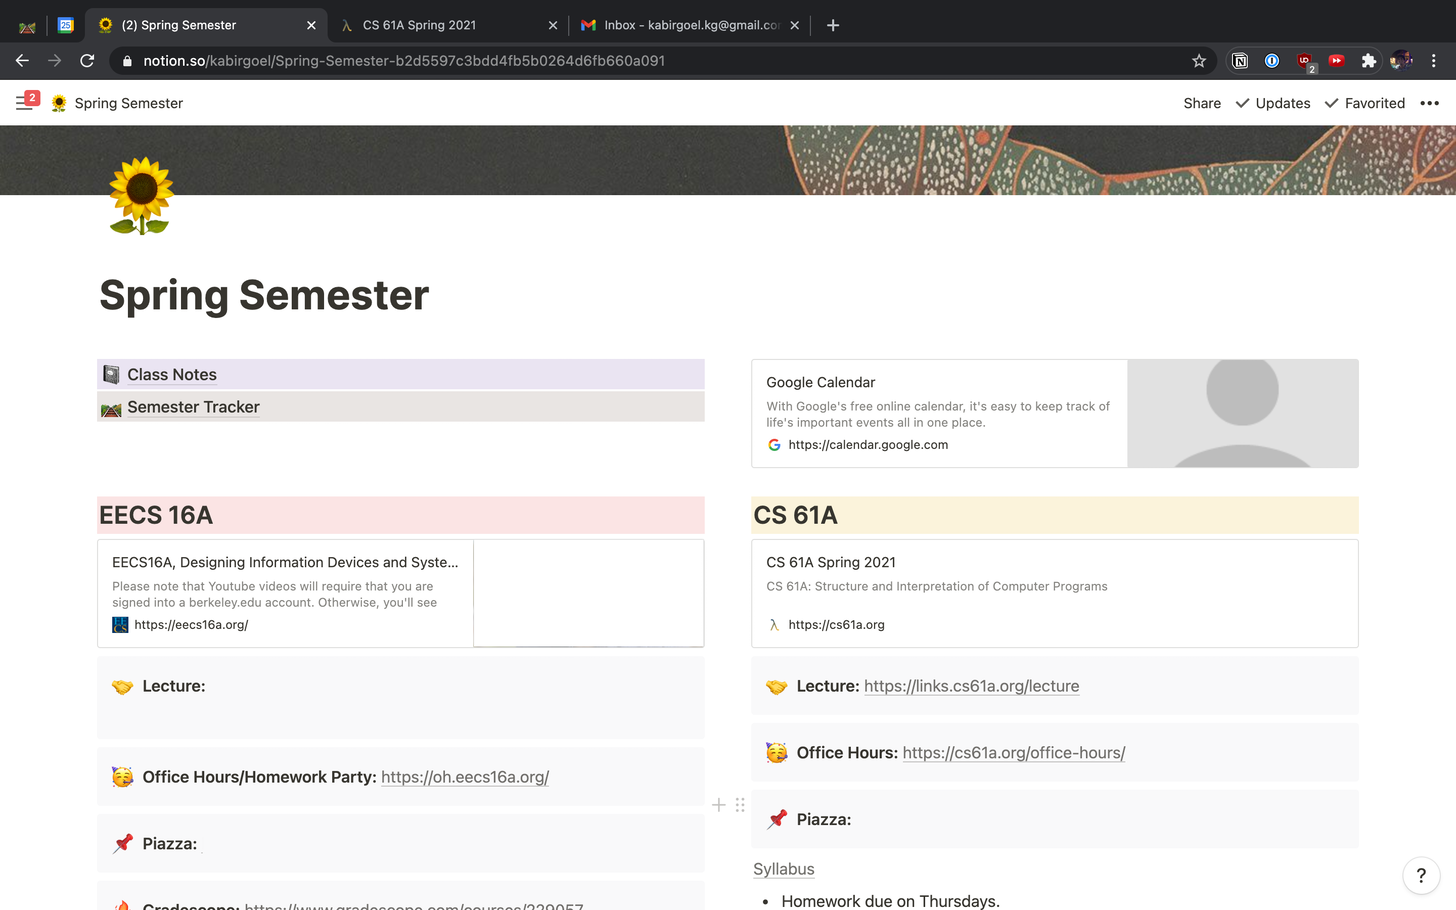Open the Google Calendar bookmark card
This screenshot has height=910, width=1456.
pyautogui.click(x=1055, y=413)
